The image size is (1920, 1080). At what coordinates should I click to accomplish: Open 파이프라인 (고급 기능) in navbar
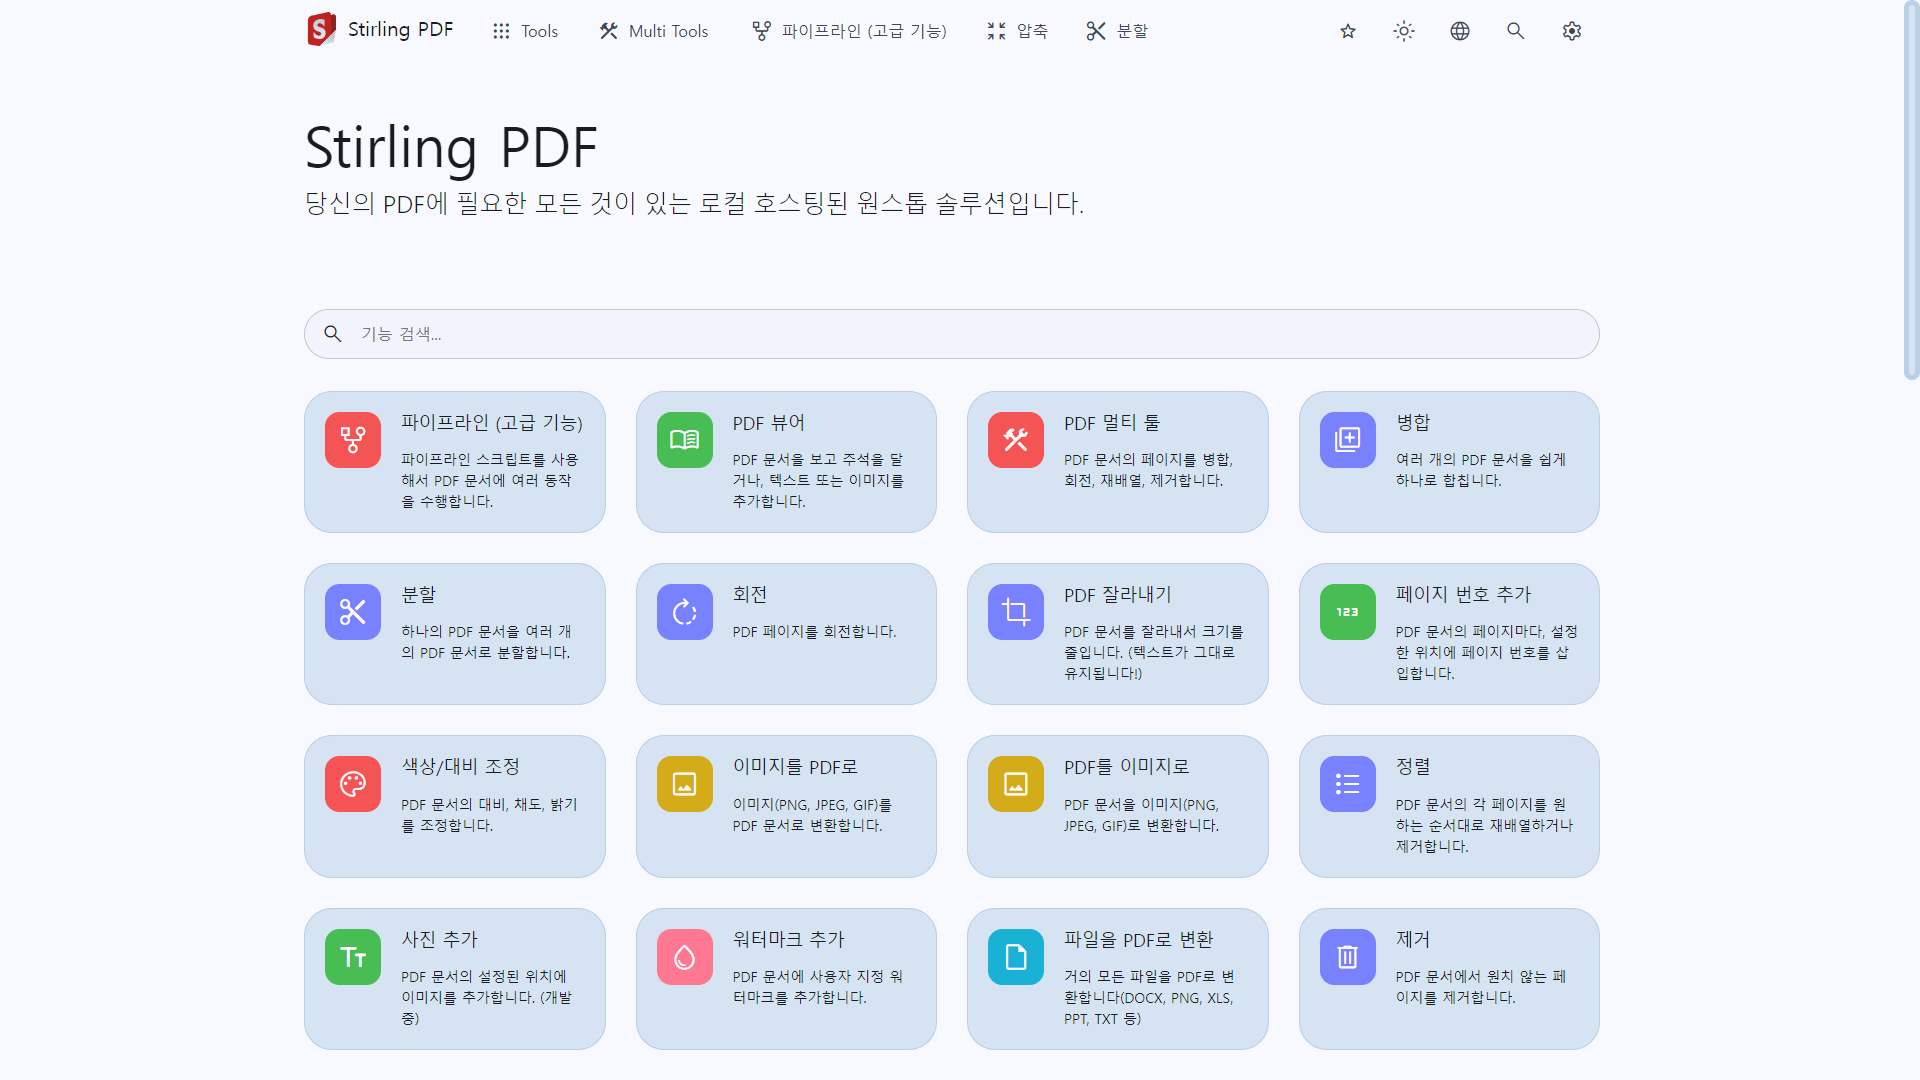849,31
